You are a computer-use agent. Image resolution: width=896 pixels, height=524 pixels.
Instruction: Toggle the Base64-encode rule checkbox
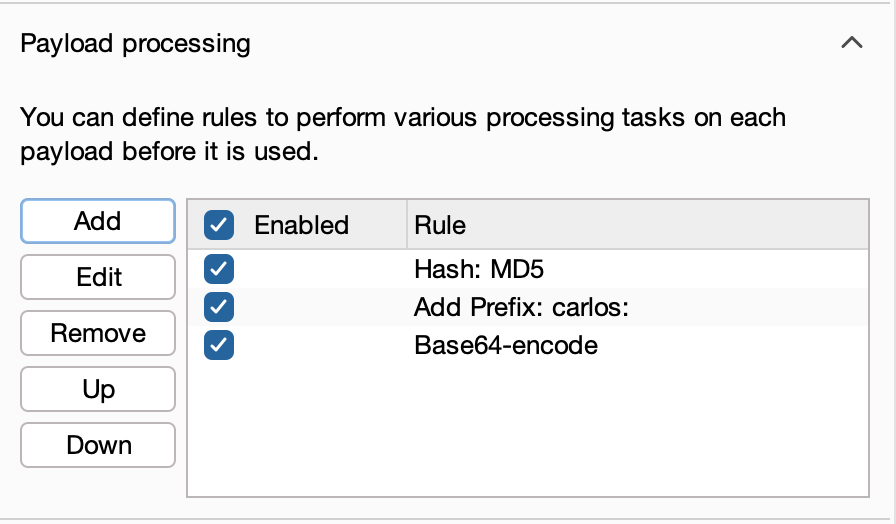pyautogui.click(x=219, y=346)
